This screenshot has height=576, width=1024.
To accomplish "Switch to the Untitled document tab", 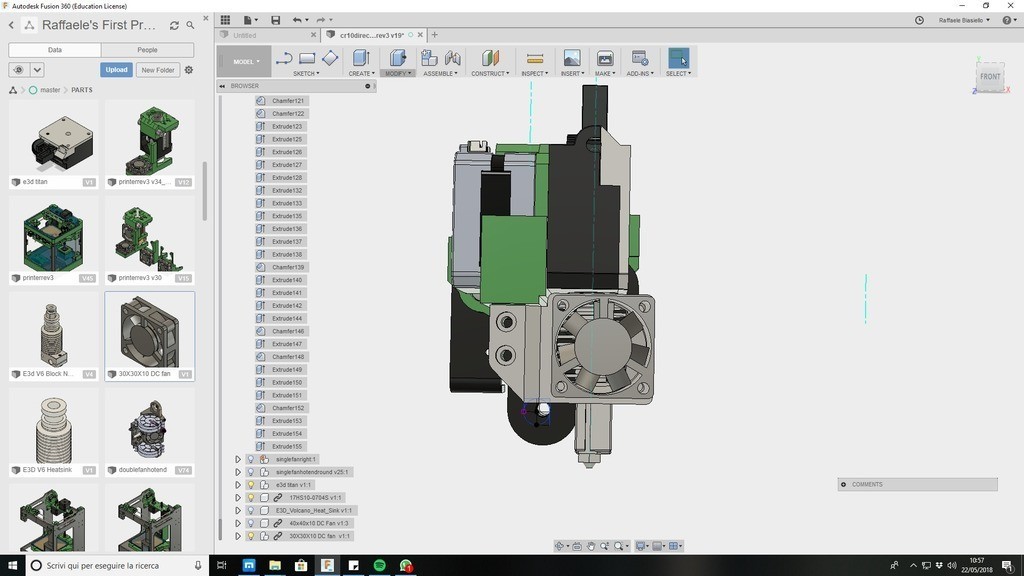I will (x=268, y=35).
